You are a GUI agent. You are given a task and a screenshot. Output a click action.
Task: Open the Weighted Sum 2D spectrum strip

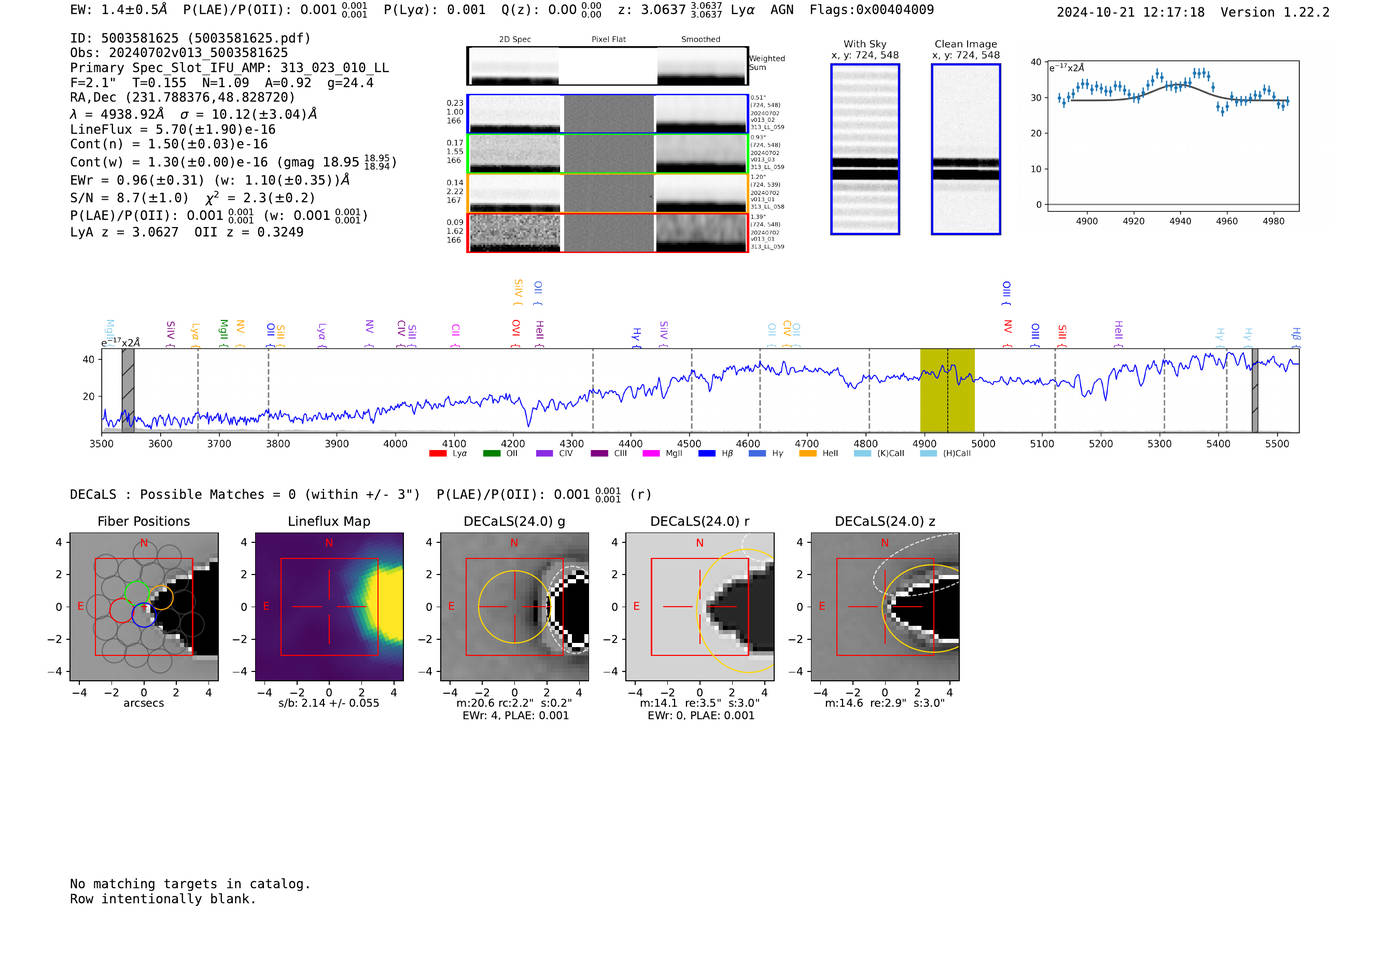[x=607, y=66]
